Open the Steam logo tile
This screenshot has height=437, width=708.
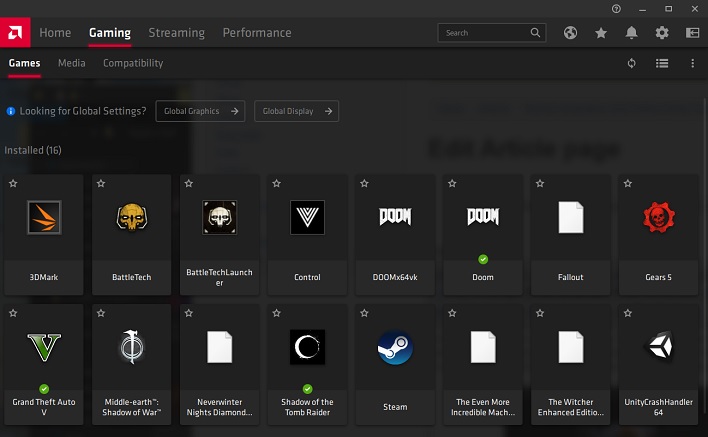tap(395, 347)
